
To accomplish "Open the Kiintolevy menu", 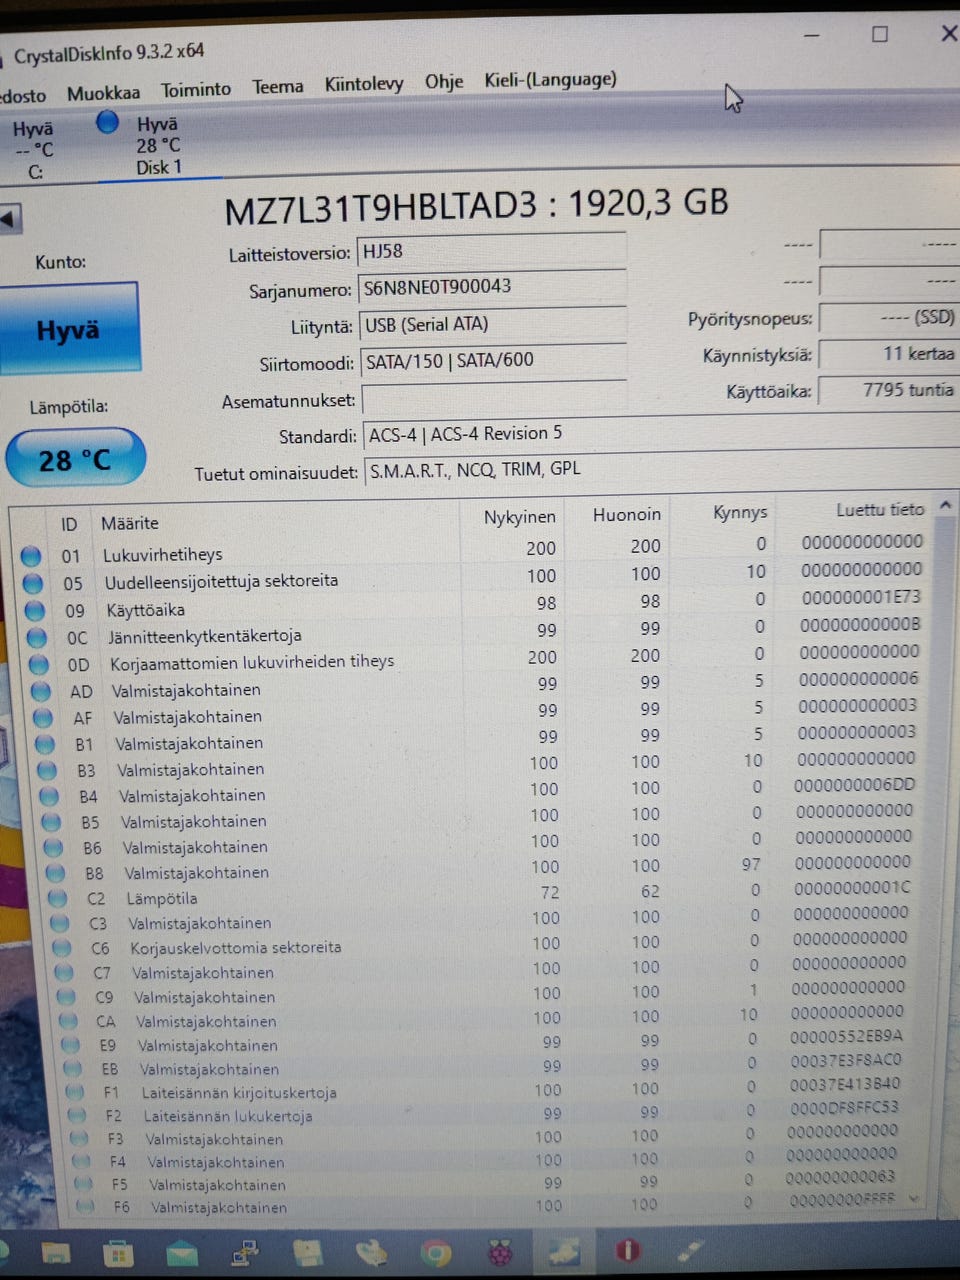I will point(363,84).
